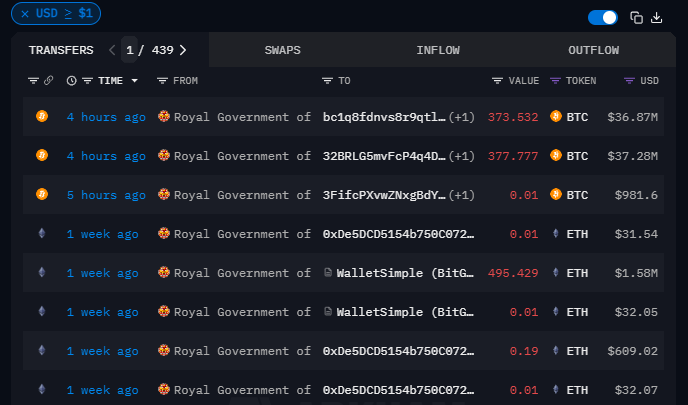
Task: Open '4 hours ago' link on 377.777 row
Action: pyautogui.click(x=106, y=156)
